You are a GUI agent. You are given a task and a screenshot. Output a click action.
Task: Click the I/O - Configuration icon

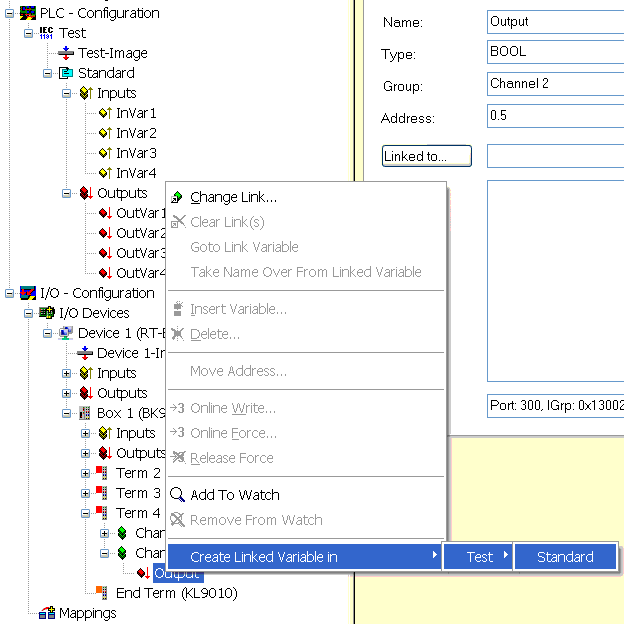[x=27, y=293]
